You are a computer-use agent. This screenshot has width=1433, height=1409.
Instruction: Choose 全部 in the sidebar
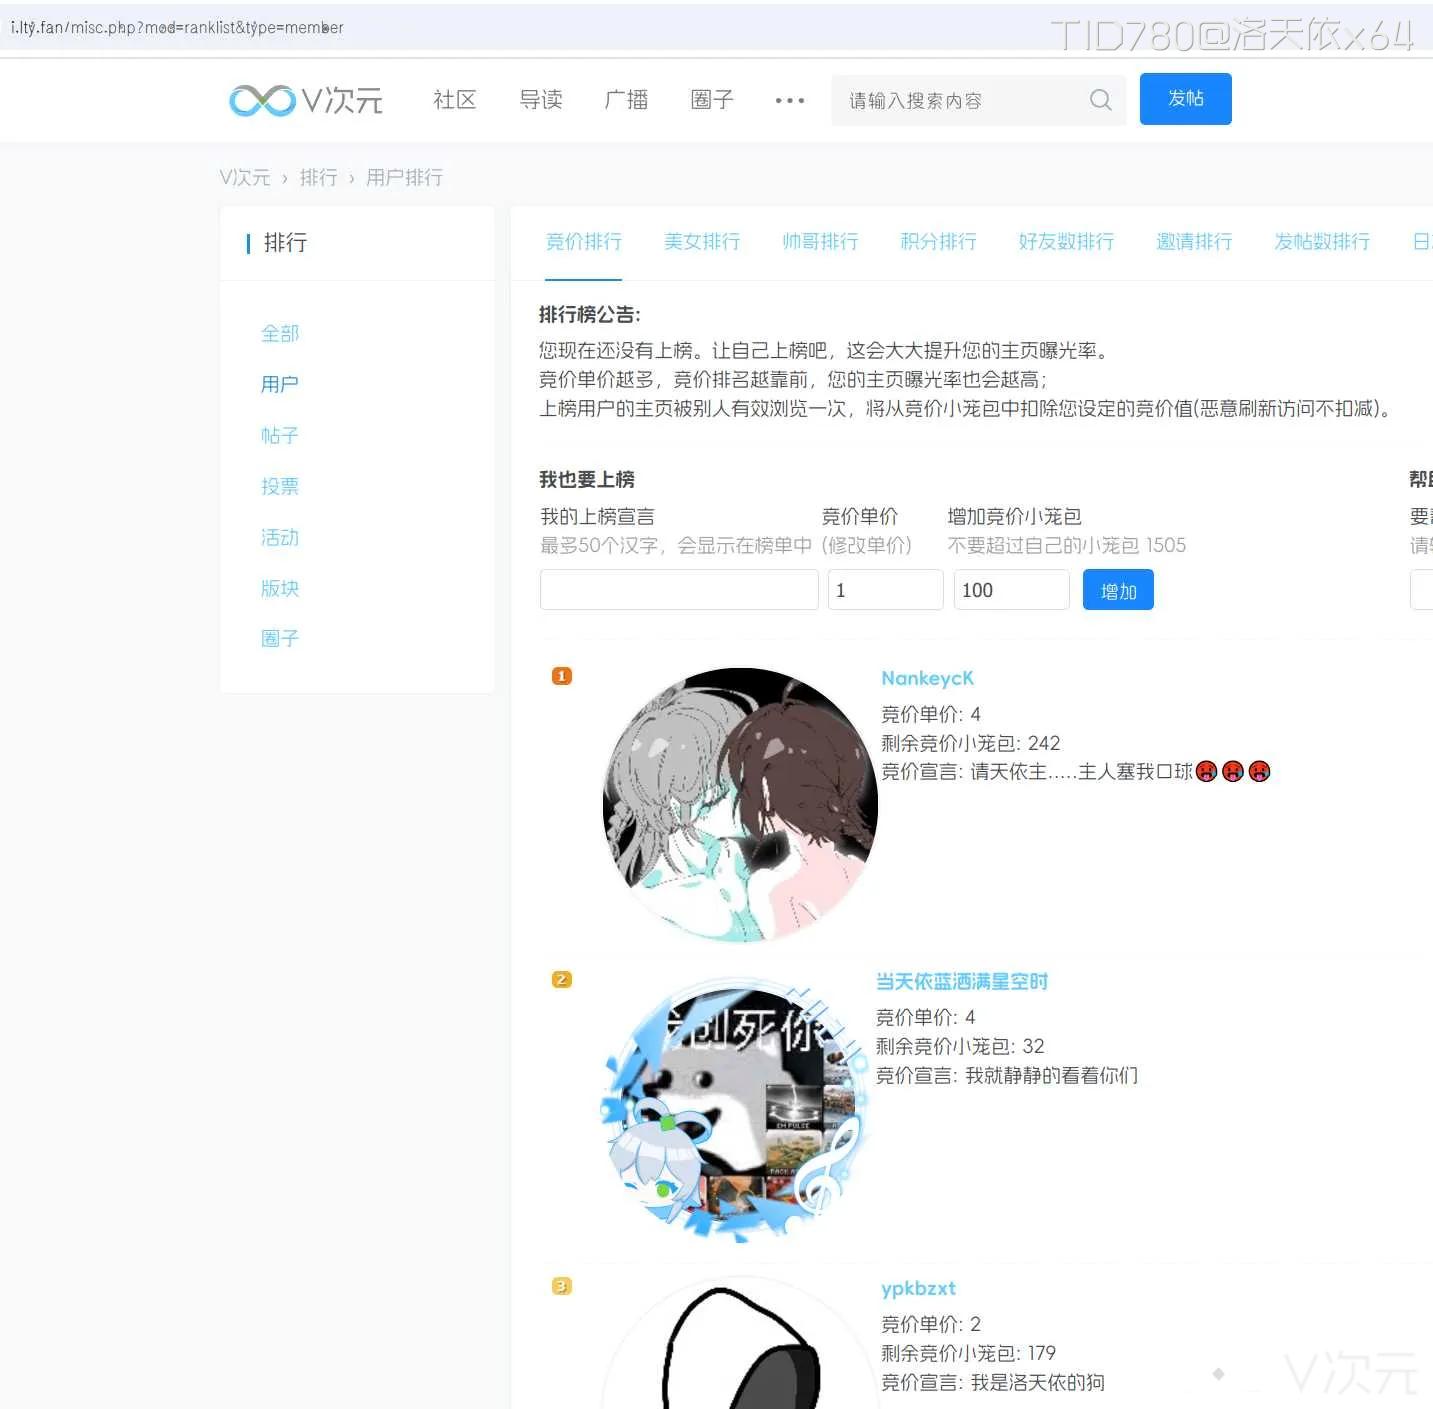click(280, 333)
